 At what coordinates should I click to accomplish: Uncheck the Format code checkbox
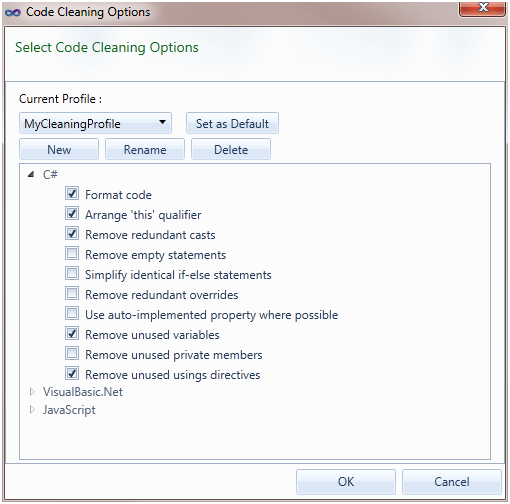(x=72, y=193)
